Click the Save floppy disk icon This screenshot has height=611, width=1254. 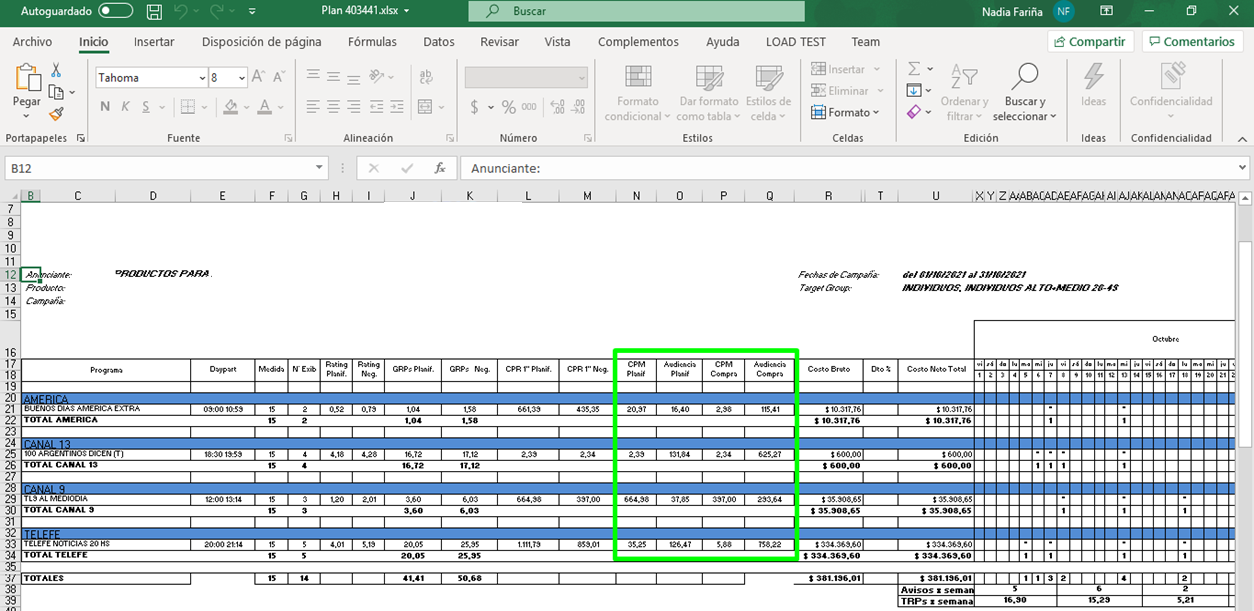[x=153, y=11]
